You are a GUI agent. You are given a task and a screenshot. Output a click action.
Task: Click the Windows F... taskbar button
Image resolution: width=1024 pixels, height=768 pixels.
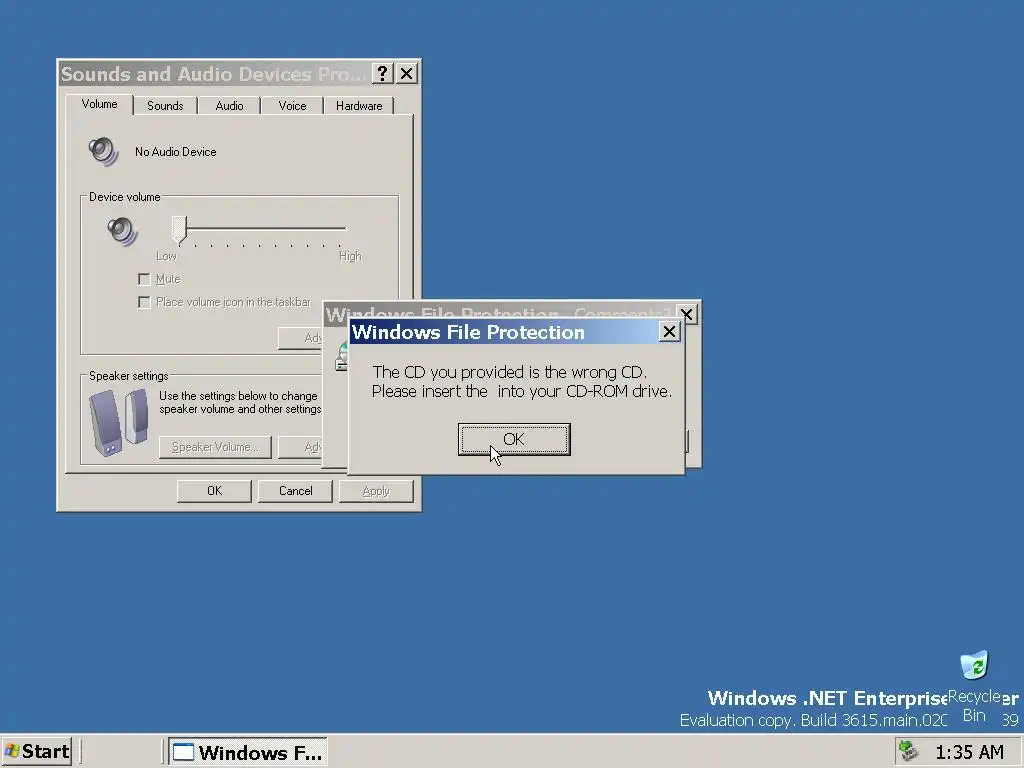248,752
